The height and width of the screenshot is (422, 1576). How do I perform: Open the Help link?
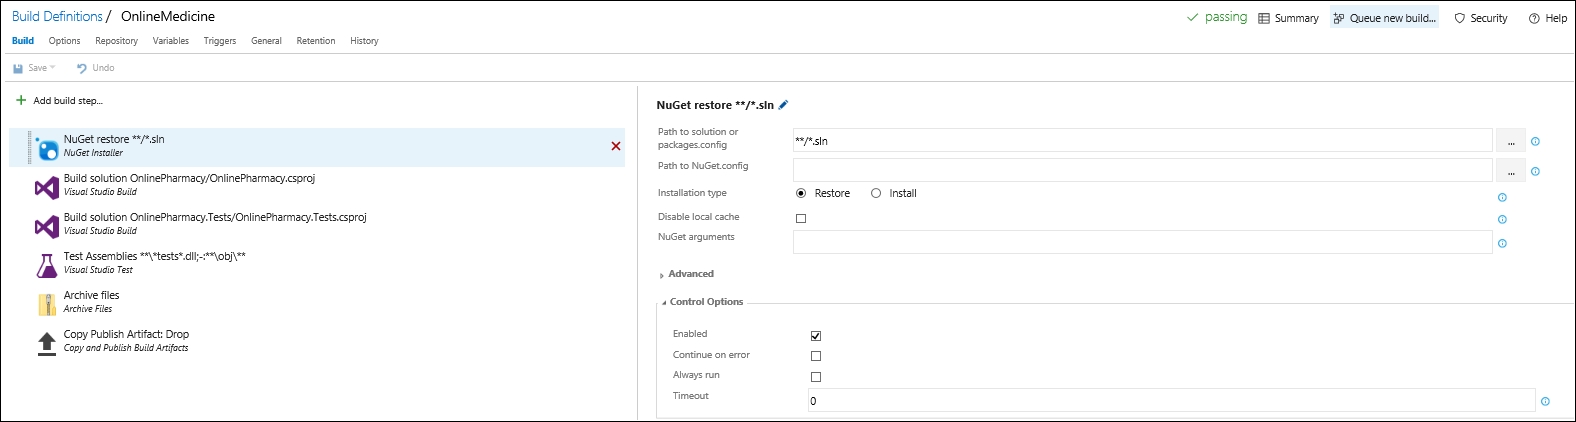click(x=1556, y=18)
